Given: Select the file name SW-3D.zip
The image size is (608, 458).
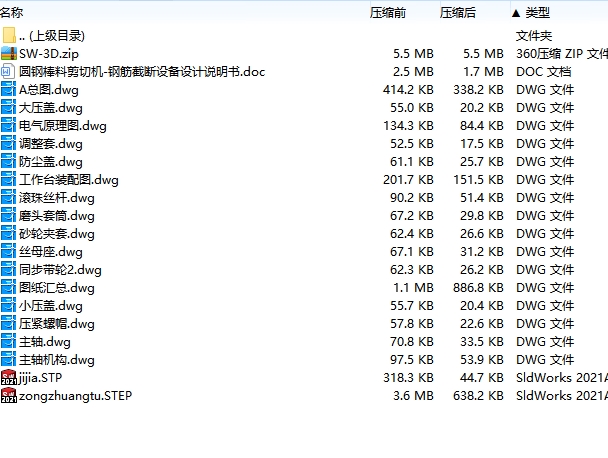Looking at the screenshot, I should [49, 54].
